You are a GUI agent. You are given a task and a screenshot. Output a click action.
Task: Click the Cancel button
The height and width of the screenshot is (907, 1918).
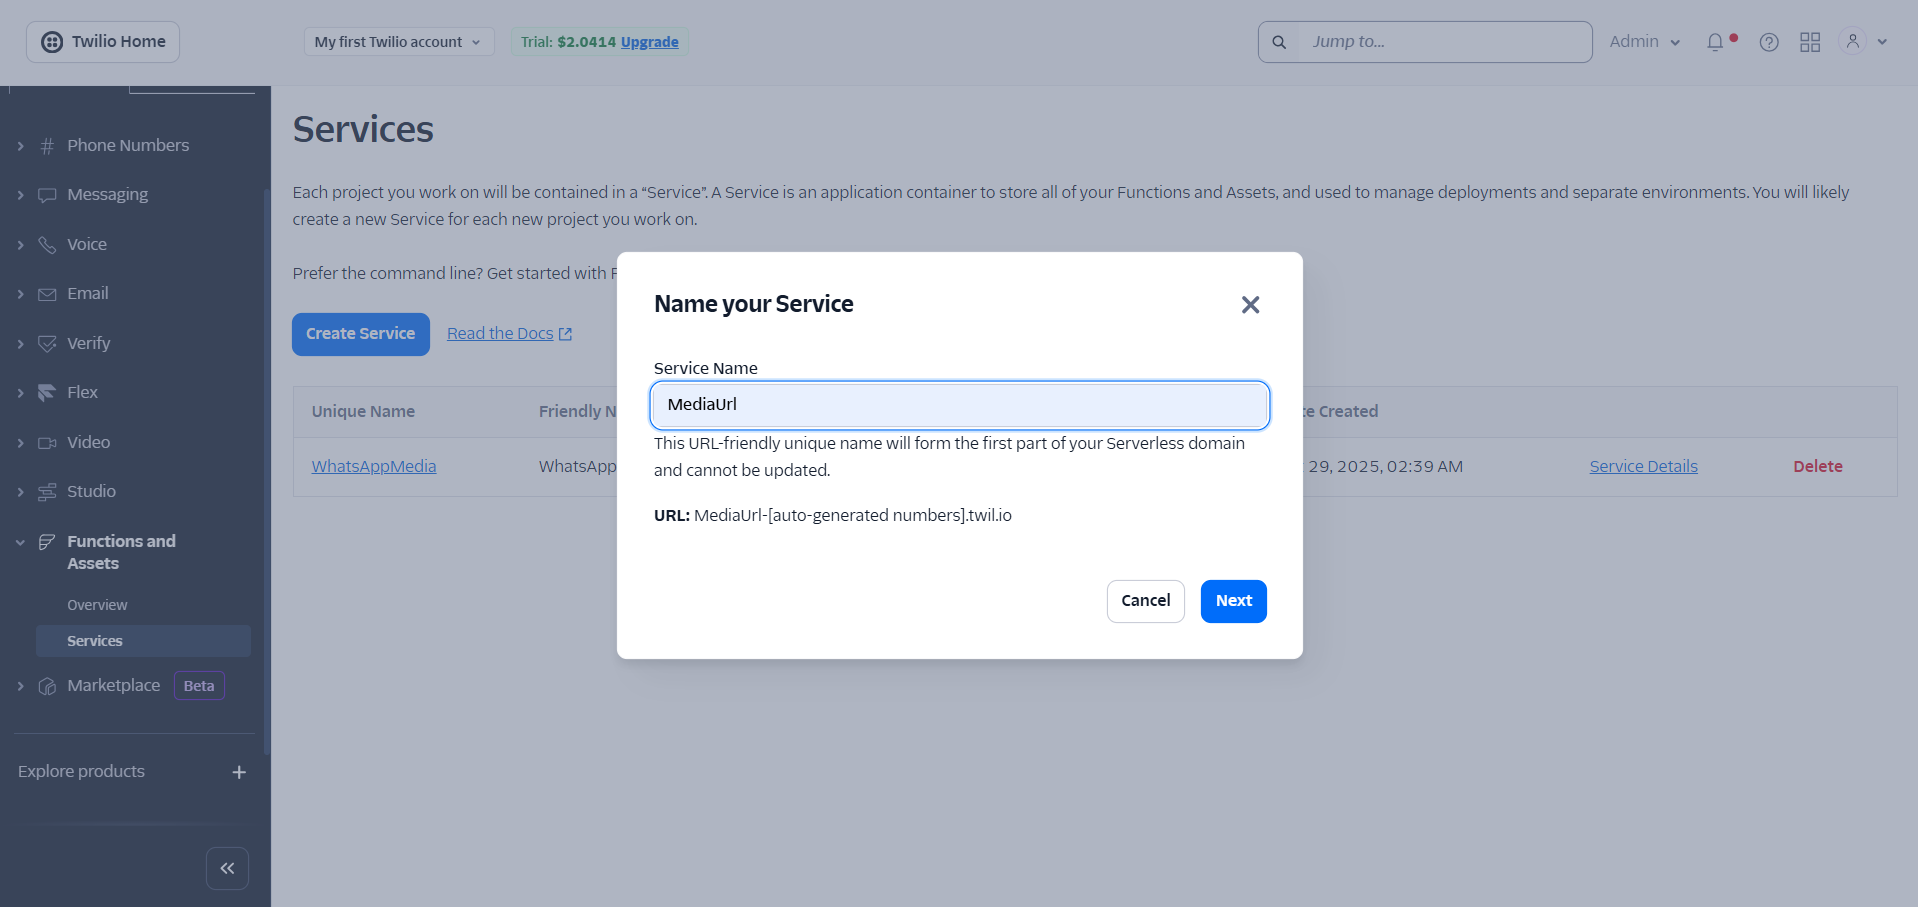click(x=1145, y=601)
